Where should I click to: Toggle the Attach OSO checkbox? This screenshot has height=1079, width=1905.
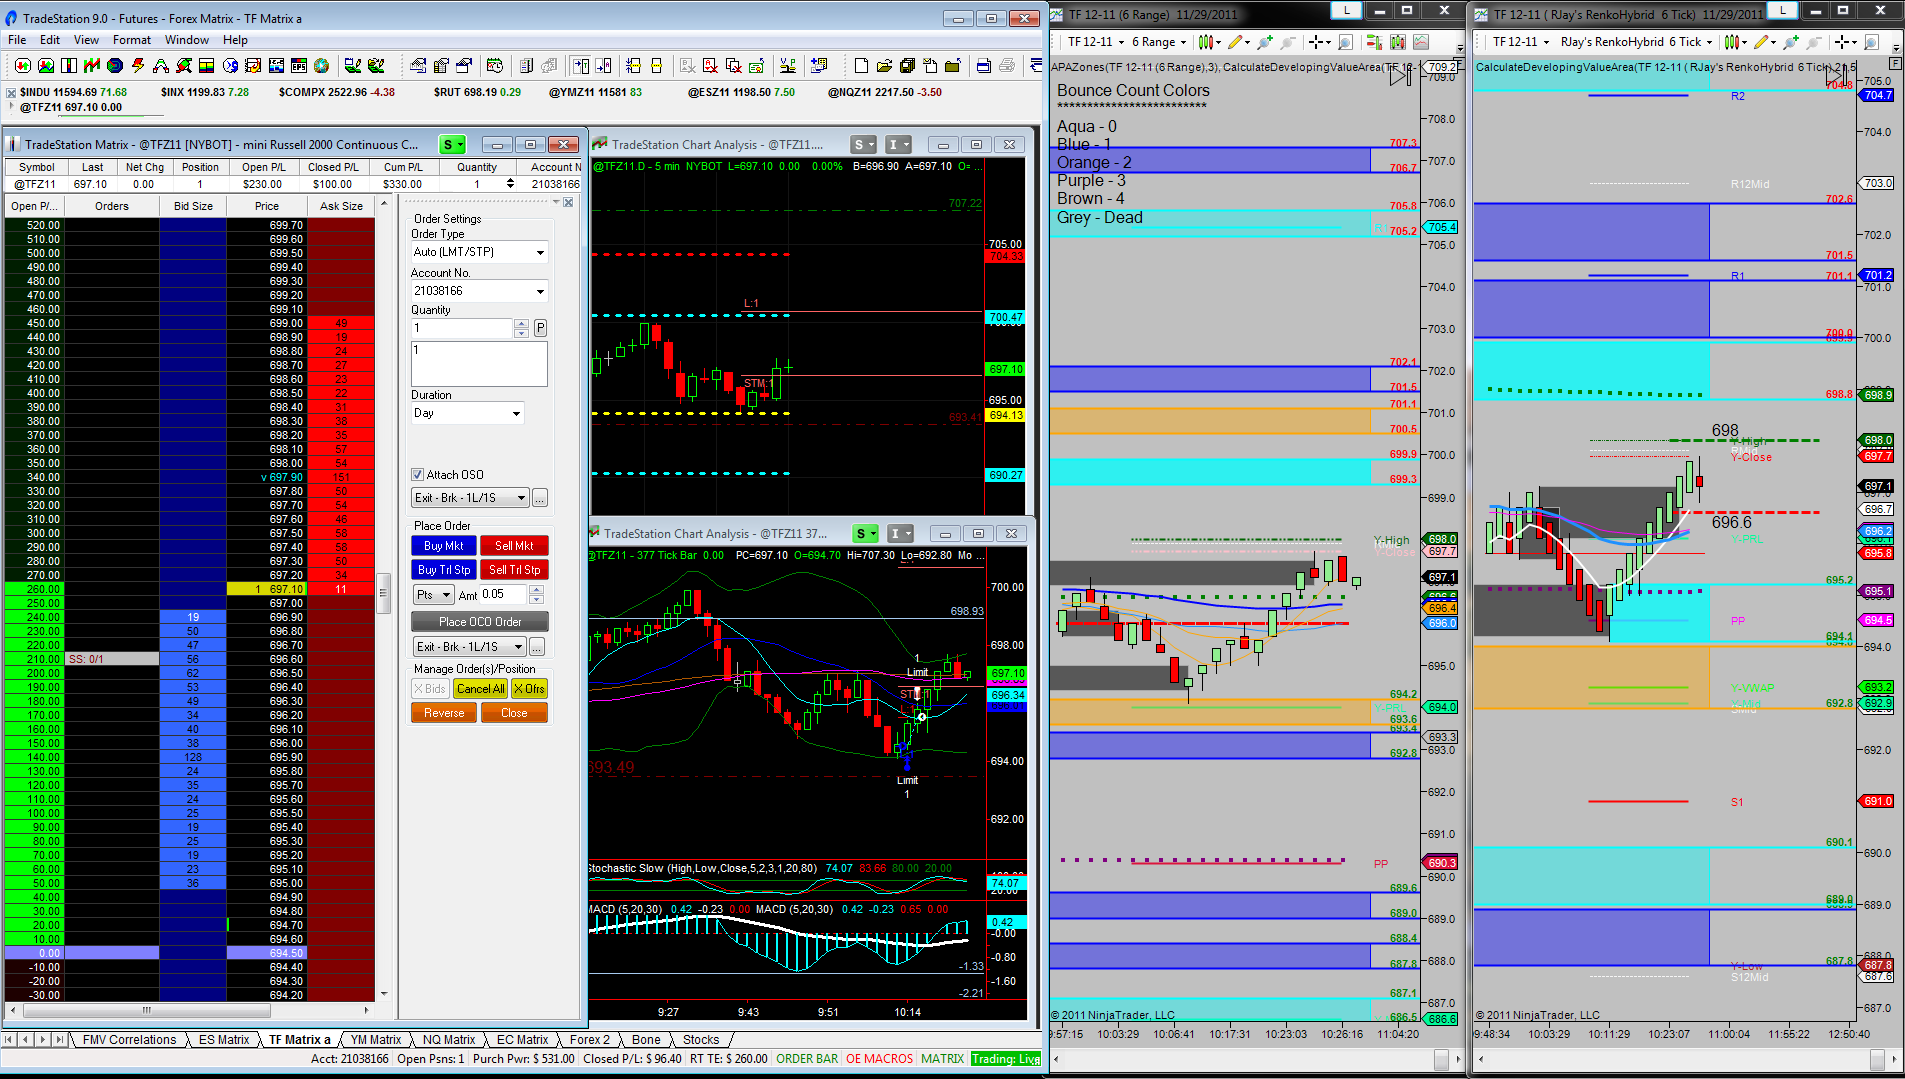418,475
